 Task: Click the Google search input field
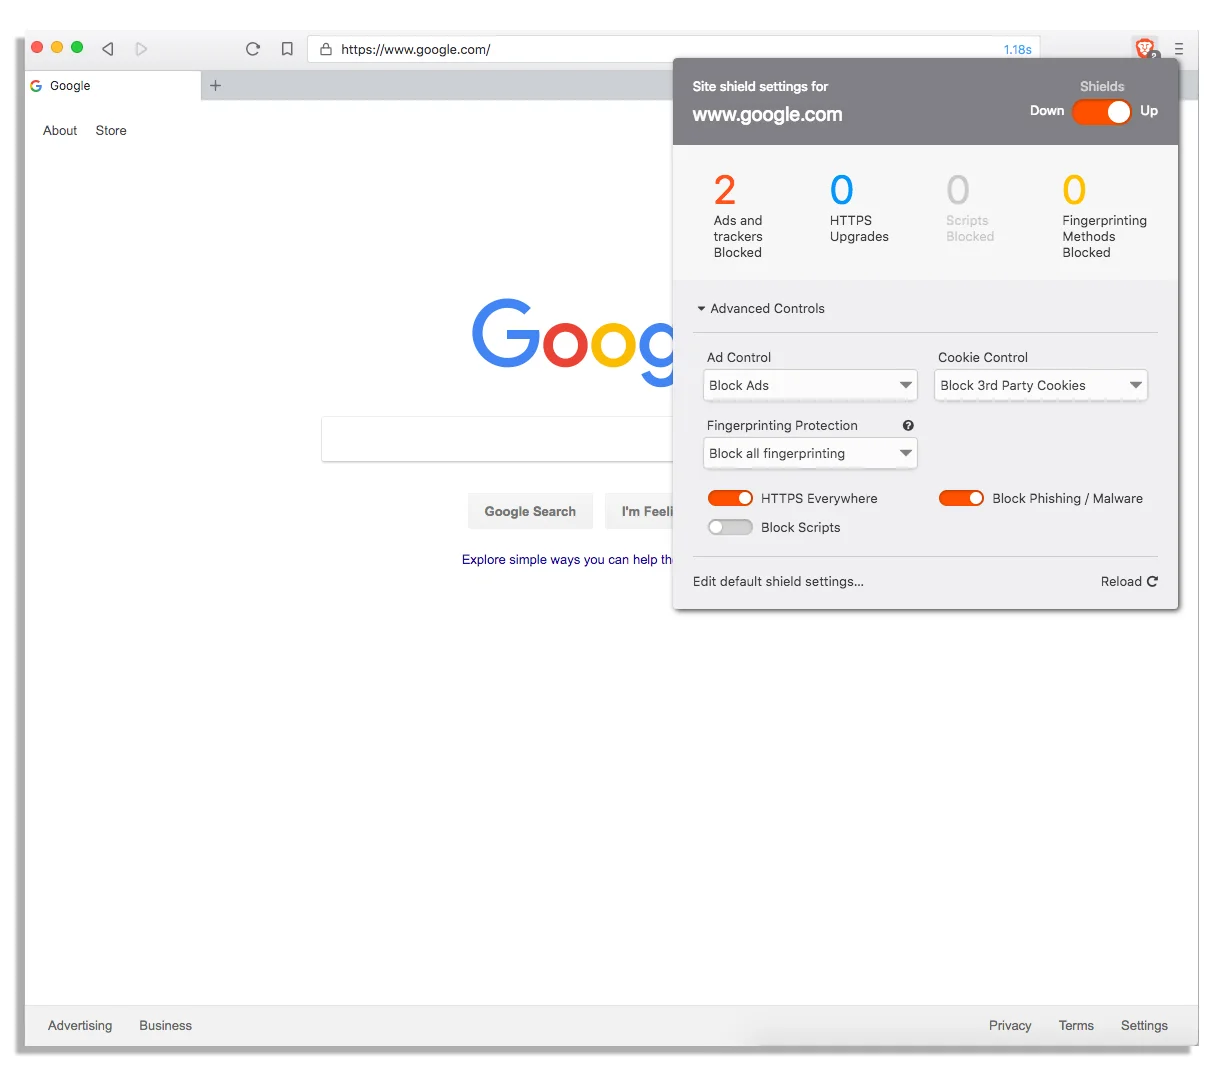tap(497, 439)
